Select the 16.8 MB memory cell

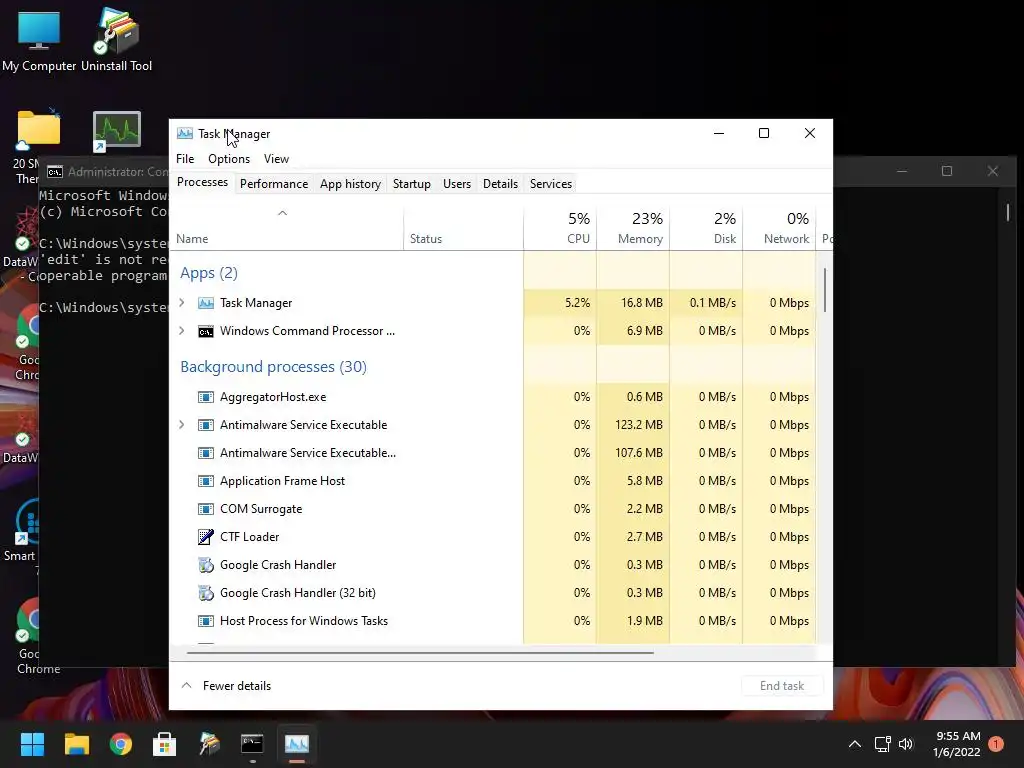[x=633, y=303]
